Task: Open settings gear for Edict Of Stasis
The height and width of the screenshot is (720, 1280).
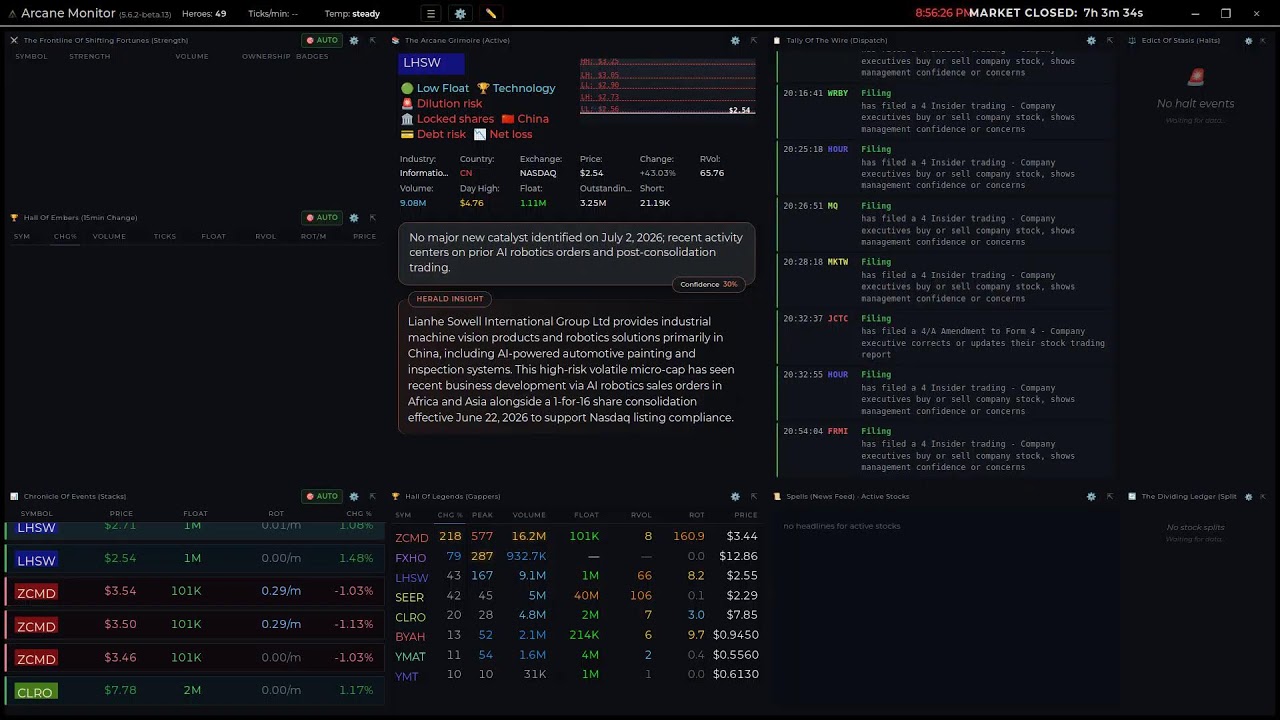Action: 1248,40
